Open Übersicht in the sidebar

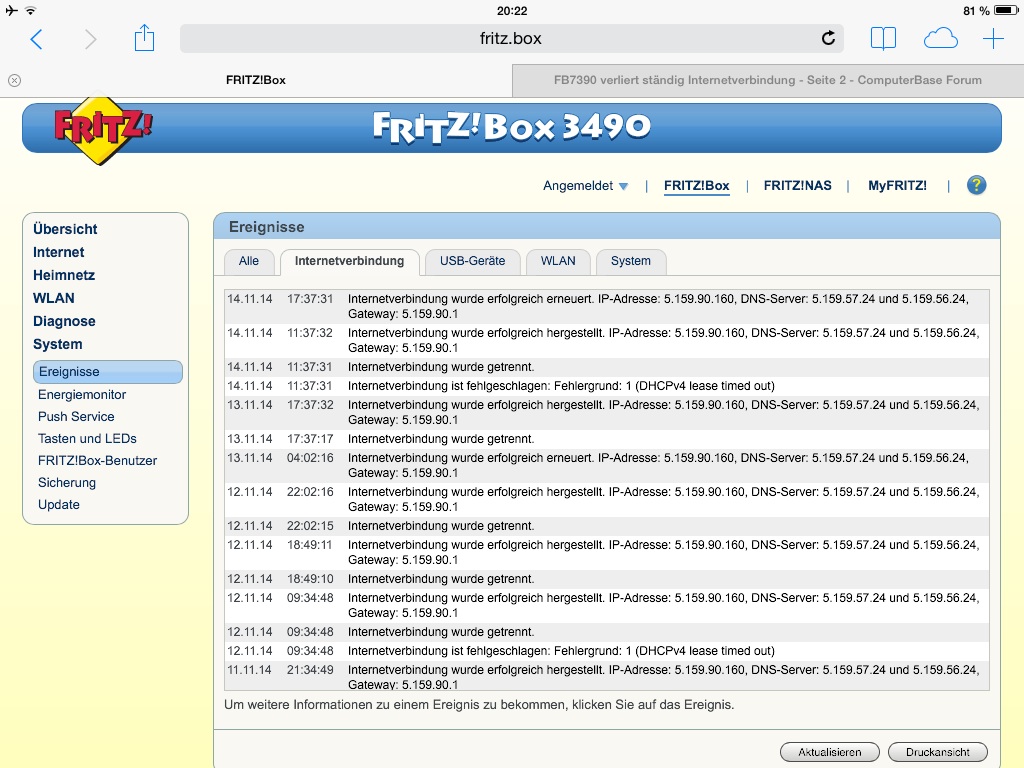[x=65, y=229]
